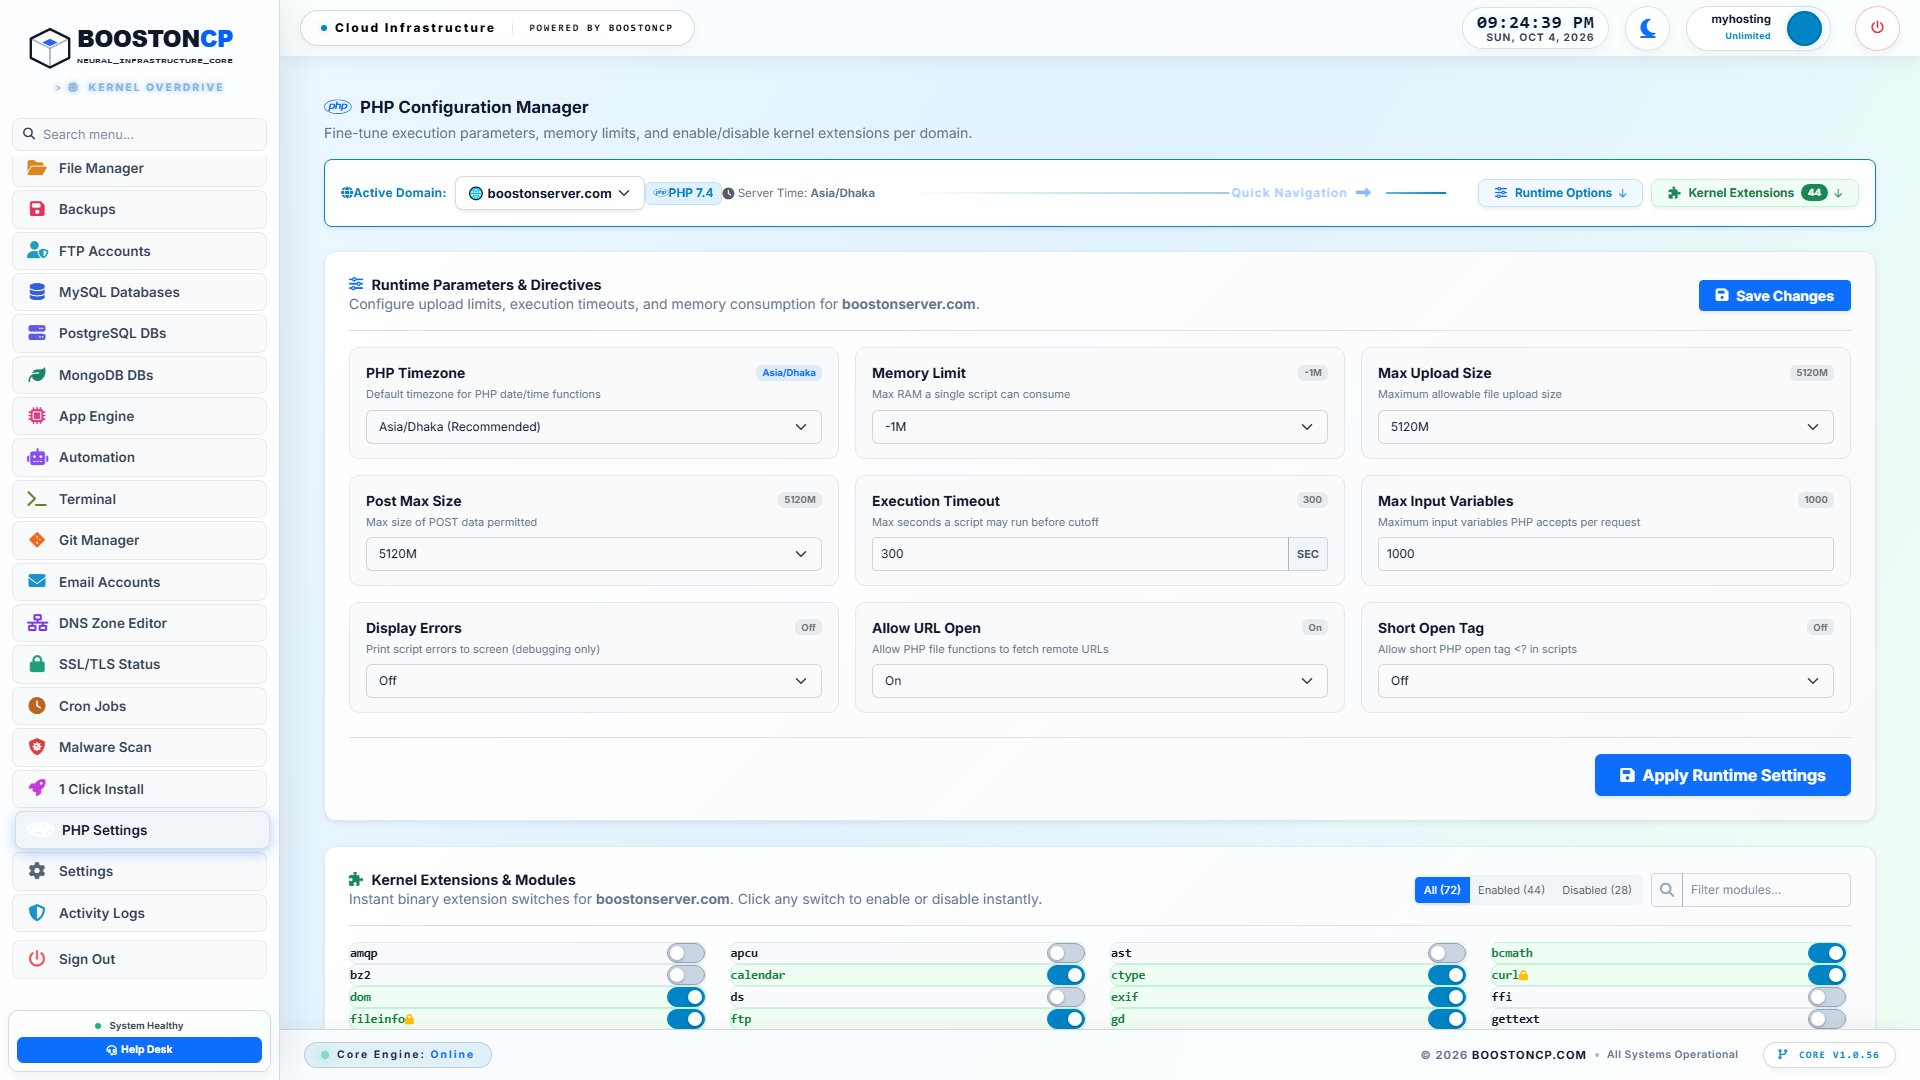Click Apply Runtime Settings button

click(x=1722, y=775)
